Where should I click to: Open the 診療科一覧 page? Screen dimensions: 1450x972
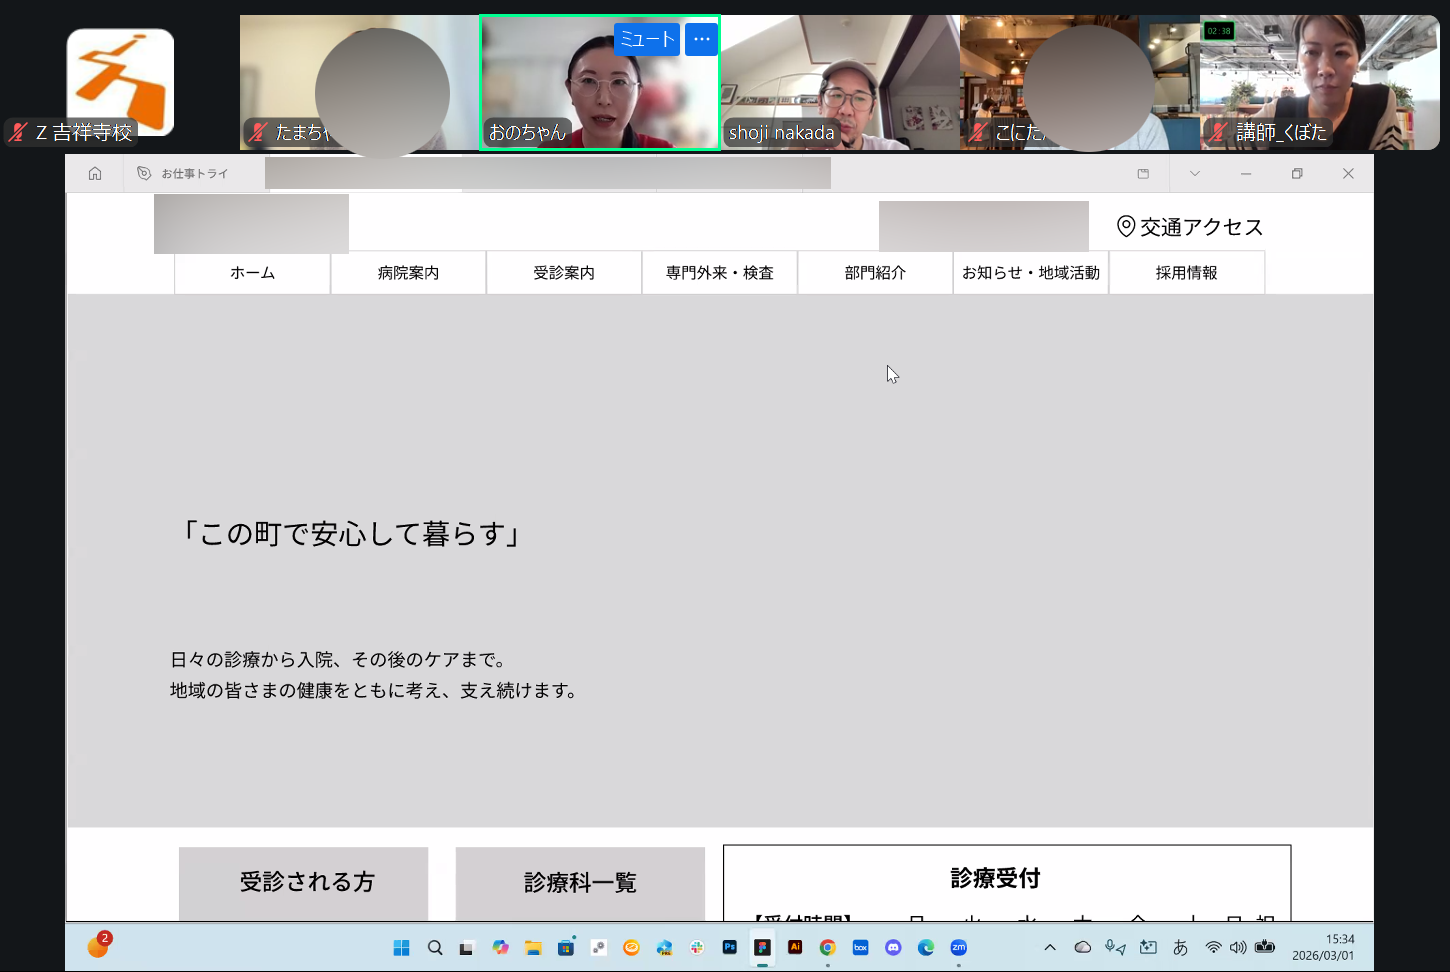[x=580, y=882]
